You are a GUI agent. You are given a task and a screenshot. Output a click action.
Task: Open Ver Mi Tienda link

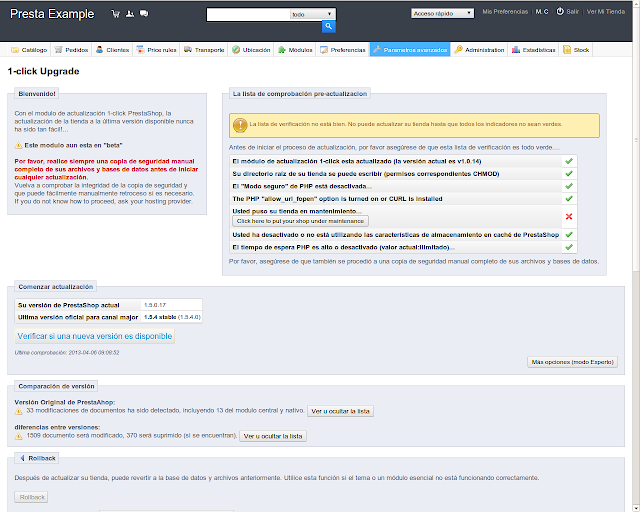(606, 12)
